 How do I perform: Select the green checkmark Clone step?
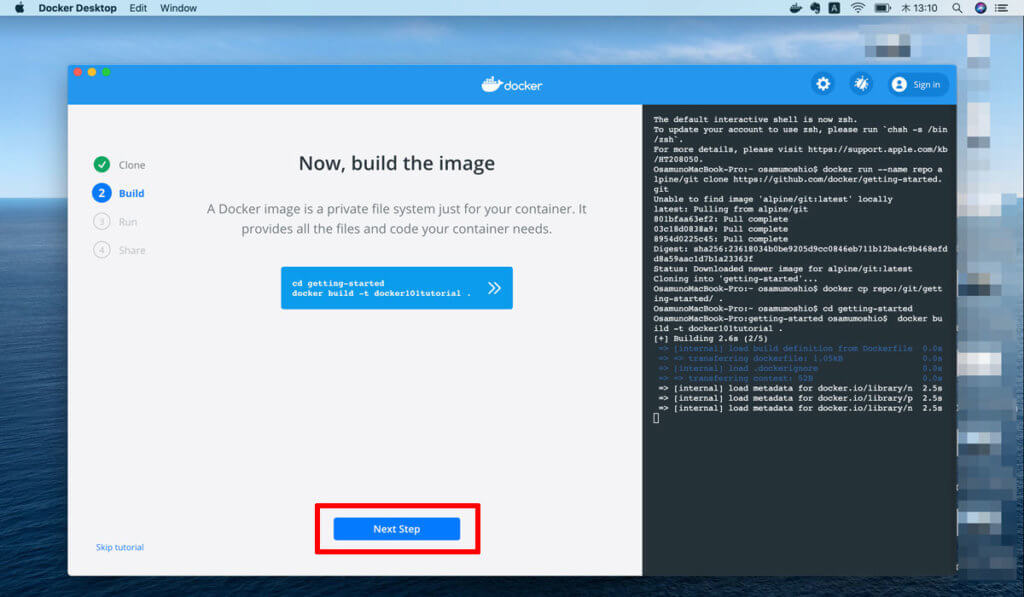point(102,165)
